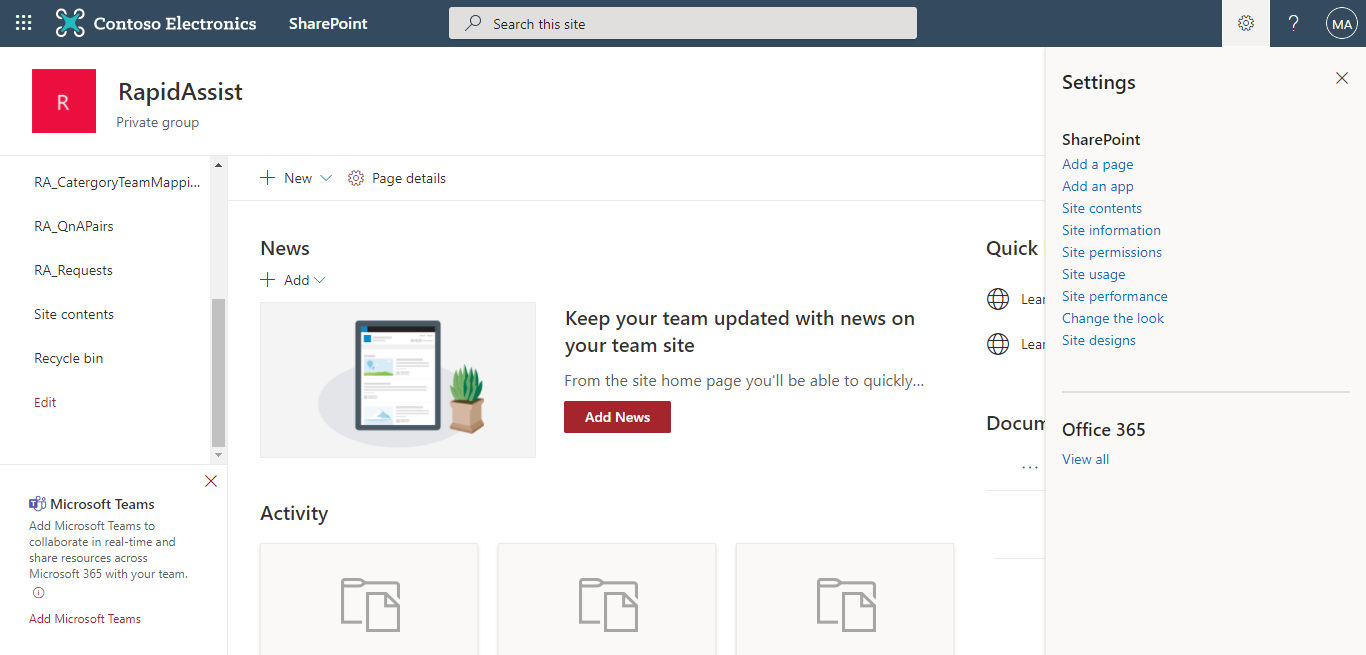Open the MA account avatar
1366x655 pixels.
coord(1342,23)
